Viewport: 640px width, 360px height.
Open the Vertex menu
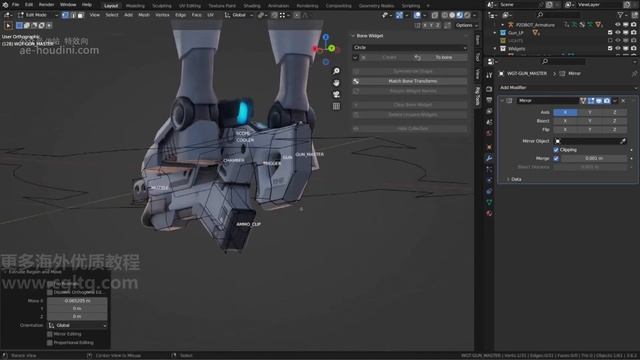pyautogui.click(x=162, y=15)
